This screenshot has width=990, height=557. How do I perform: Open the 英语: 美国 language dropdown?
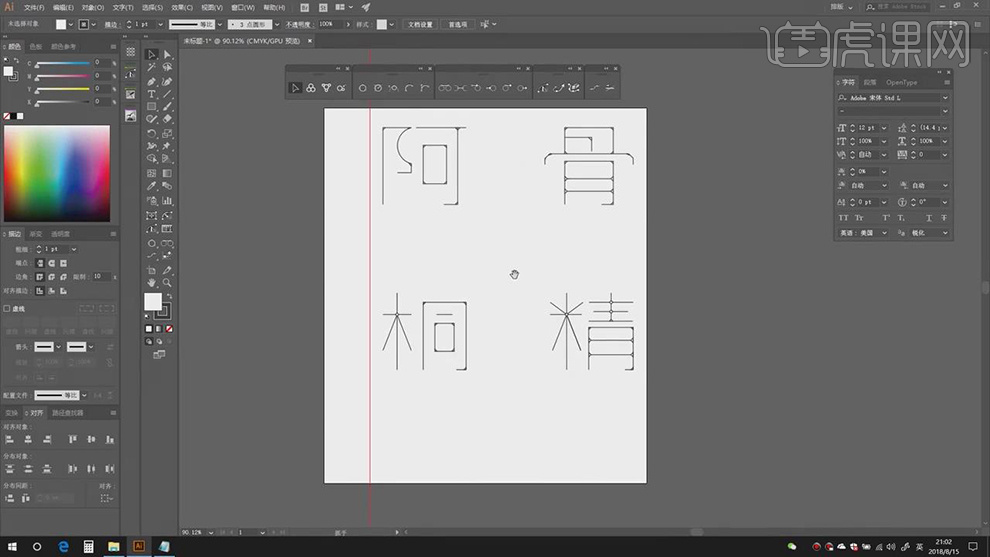click(883, 233)
